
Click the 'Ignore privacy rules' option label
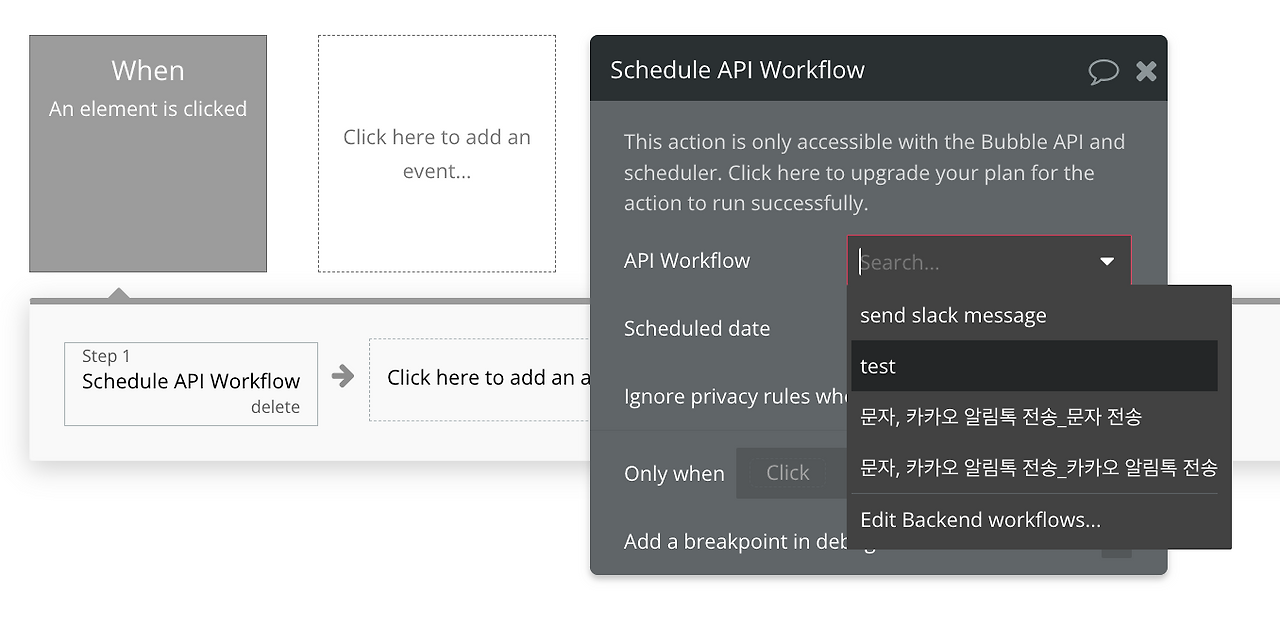point(736,396)
